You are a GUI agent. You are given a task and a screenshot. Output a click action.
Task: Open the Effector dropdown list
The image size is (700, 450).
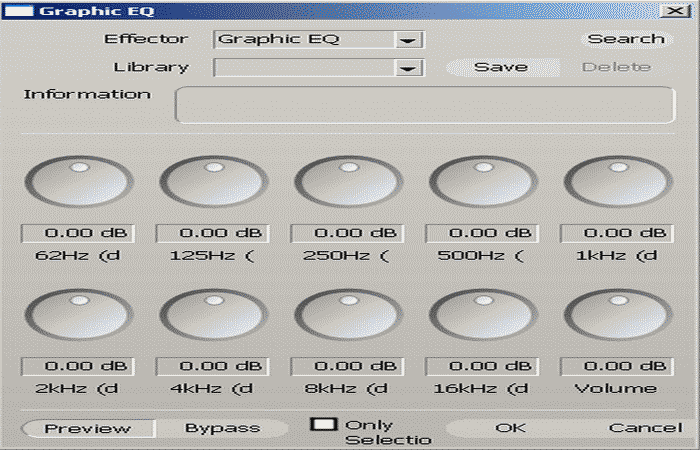(x=407, y=40)
